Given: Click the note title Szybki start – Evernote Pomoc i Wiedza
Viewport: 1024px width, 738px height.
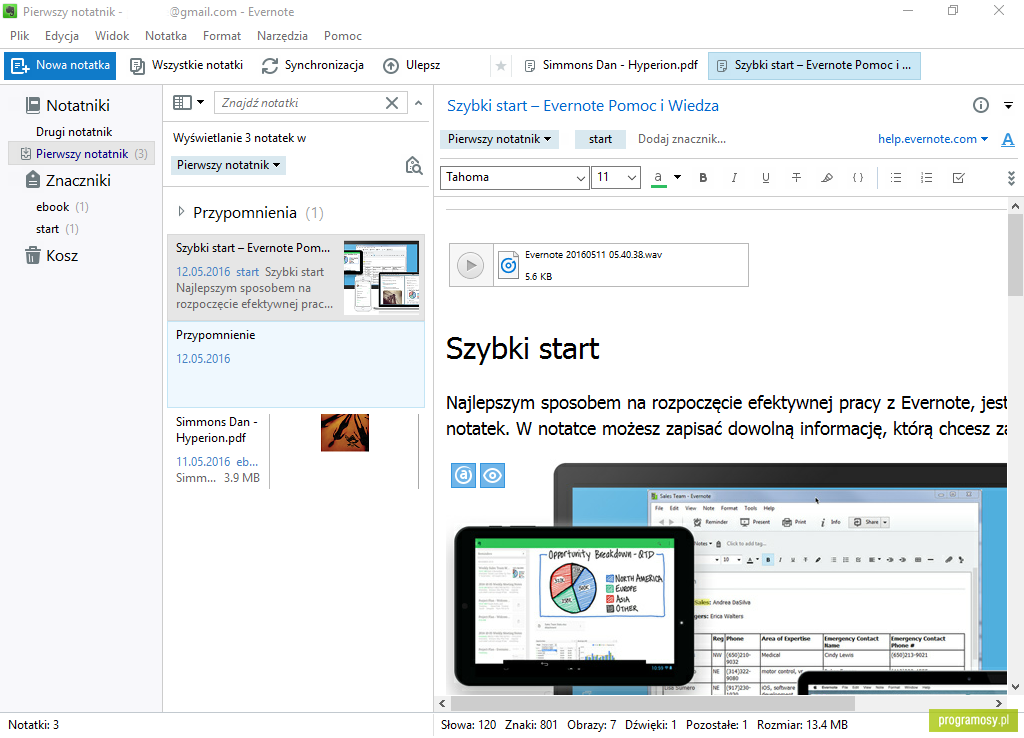Looking at the screenshot, I should (x=583, y=106).
